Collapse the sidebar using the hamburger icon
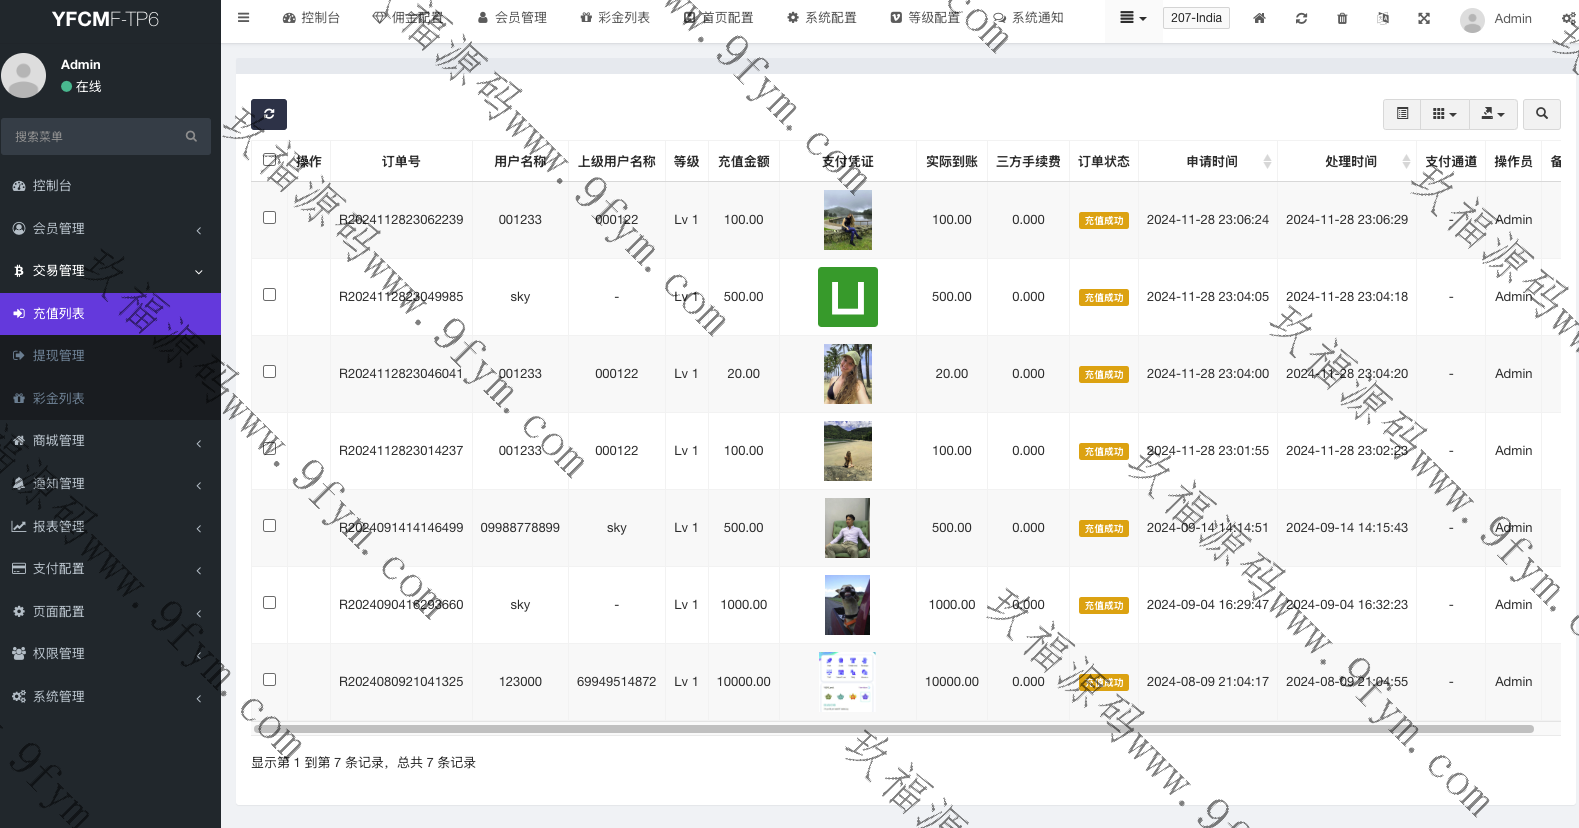This screenshot has height=828, width=1579. [x=243, y=18]
